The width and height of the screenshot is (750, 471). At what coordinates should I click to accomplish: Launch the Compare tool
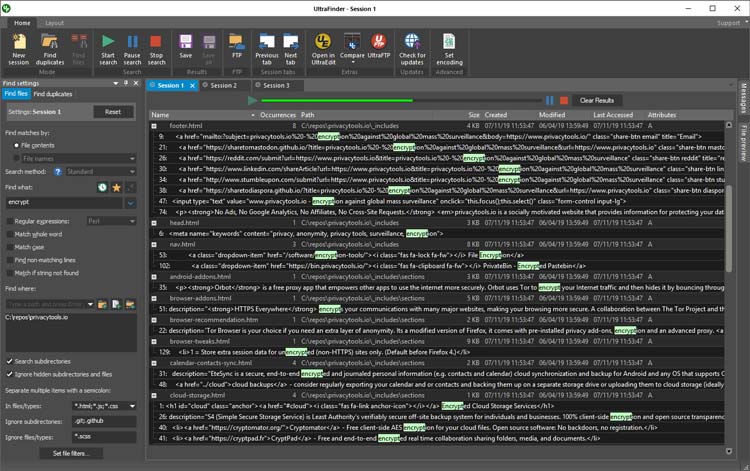pyautogui.click(x=352, y=48)
